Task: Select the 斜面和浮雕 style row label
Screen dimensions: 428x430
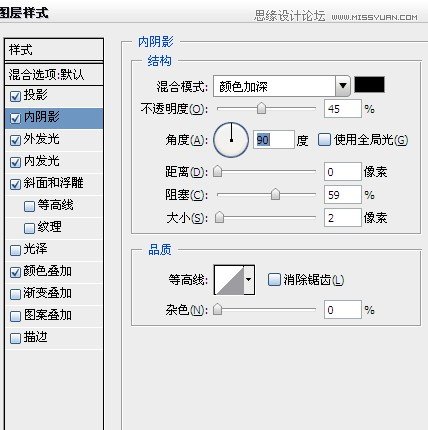Action: (x=53, y=183)
